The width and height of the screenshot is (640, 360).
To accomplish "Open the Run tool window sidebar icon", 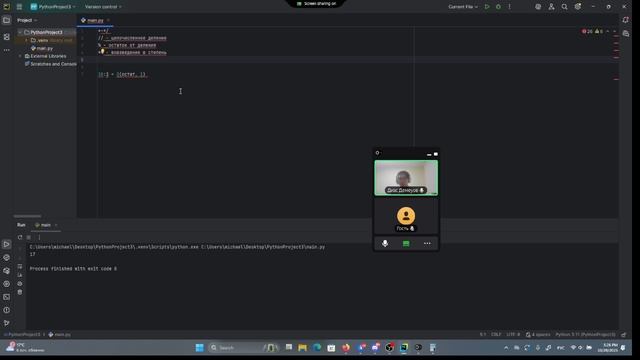I will [7, 244].
